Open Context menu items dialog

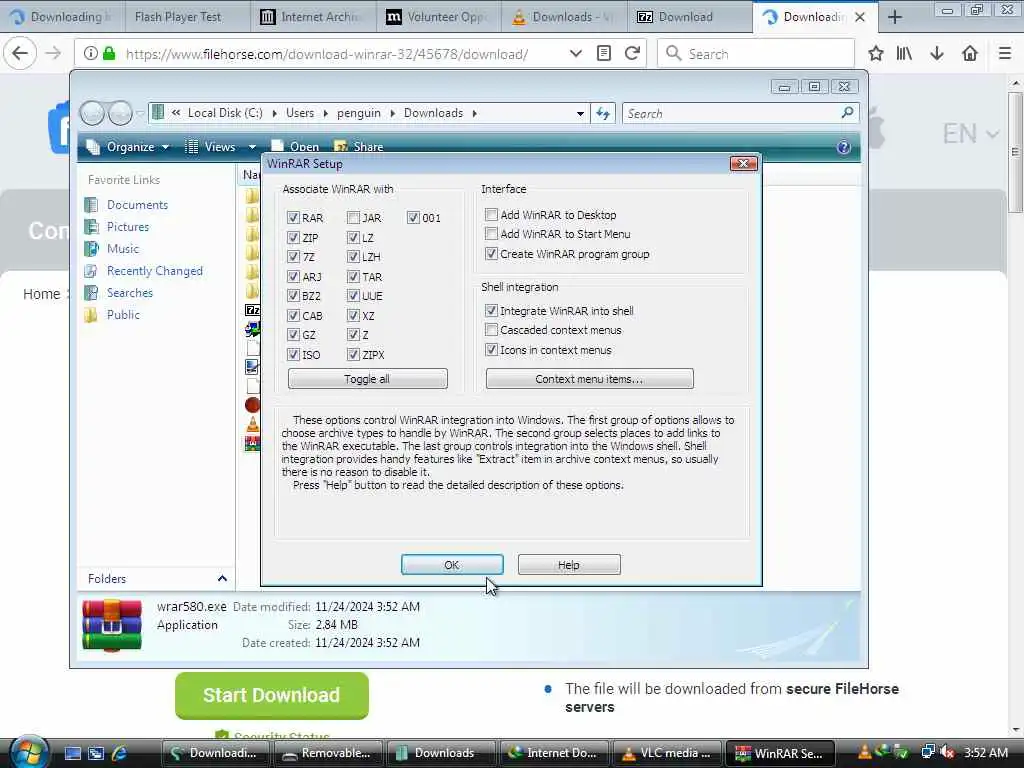click(589, 379)
